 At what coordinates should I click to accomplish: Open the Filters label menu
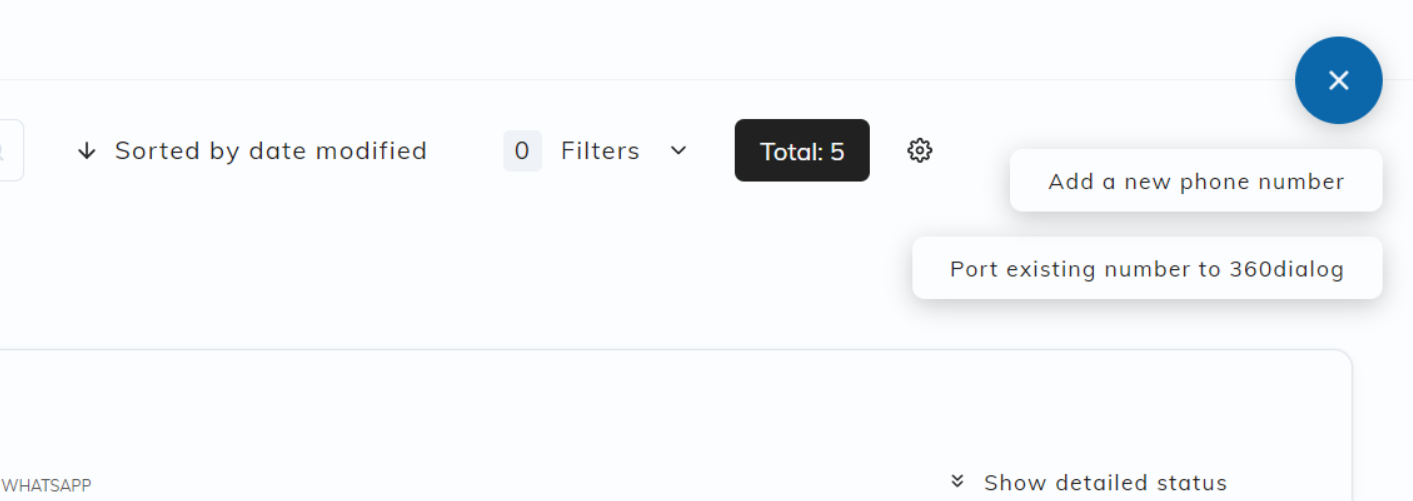(596, 150)
